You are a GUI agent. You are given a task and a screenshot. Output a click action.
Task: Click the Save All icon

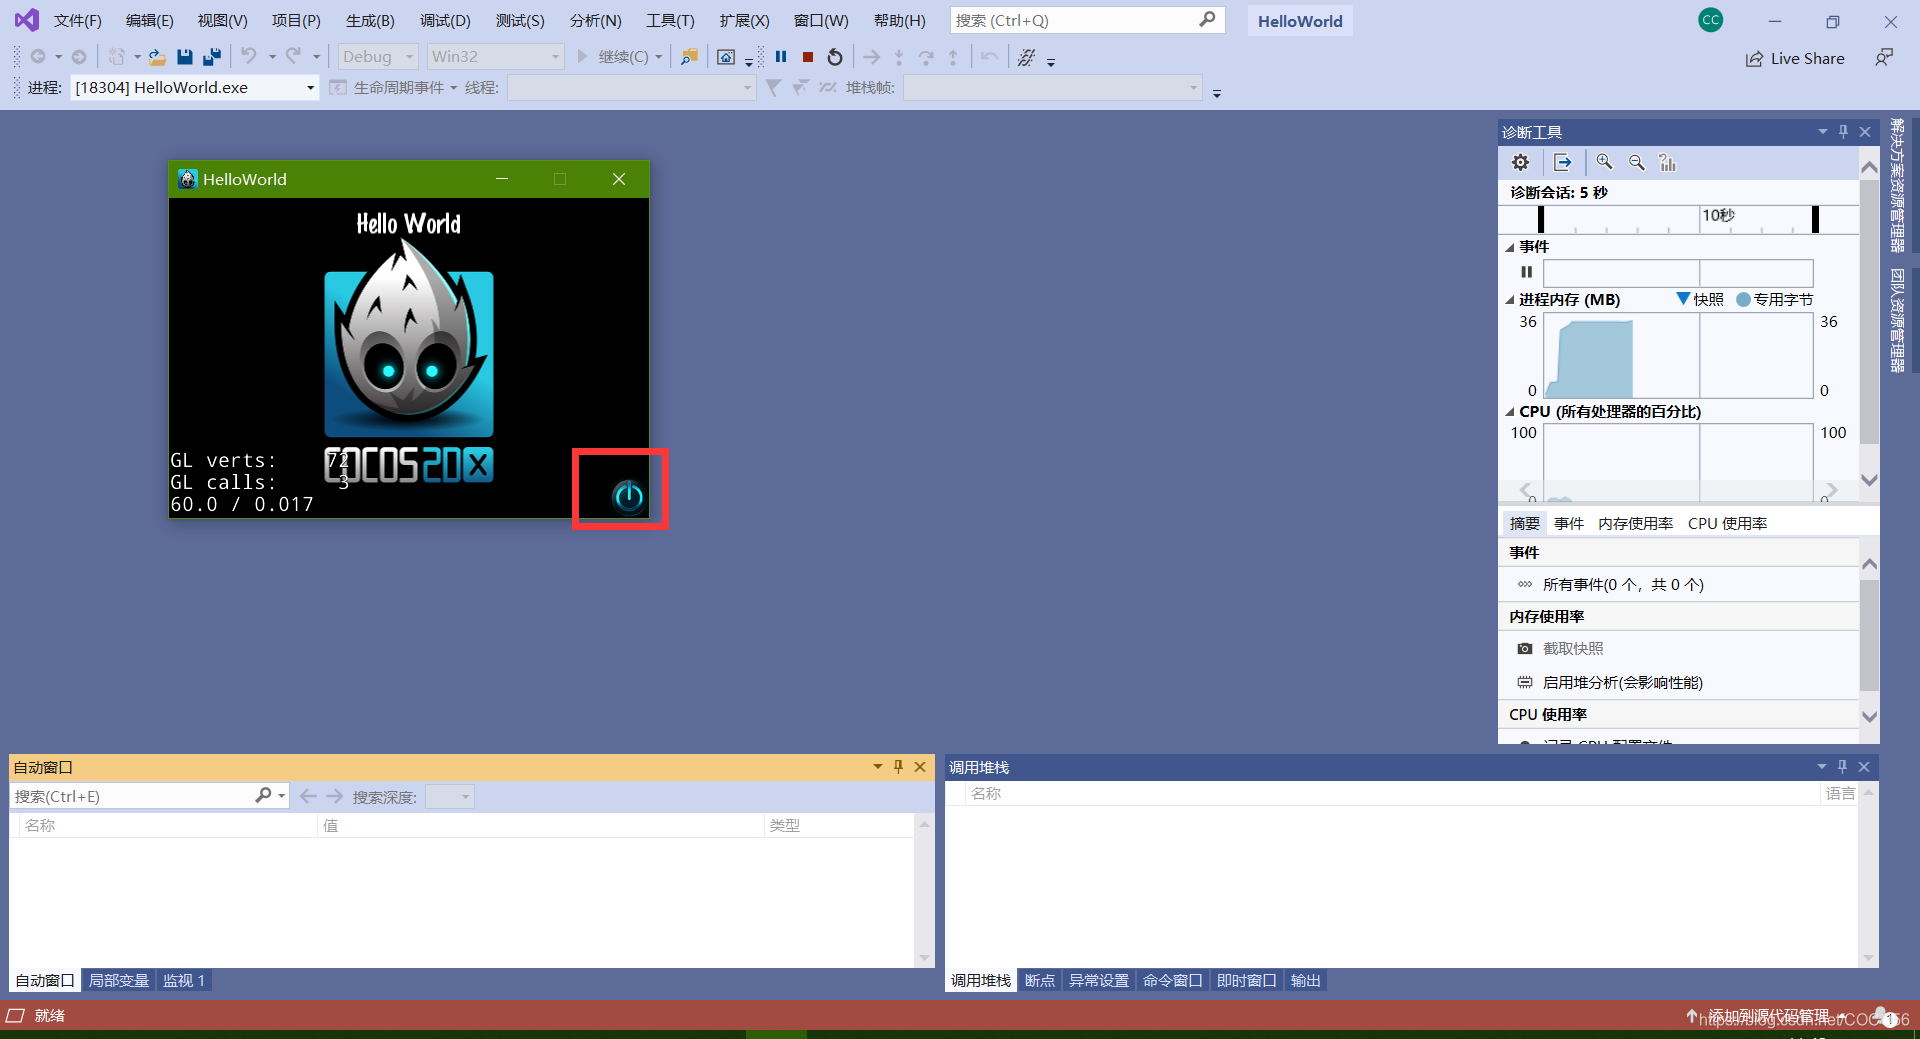211,57
